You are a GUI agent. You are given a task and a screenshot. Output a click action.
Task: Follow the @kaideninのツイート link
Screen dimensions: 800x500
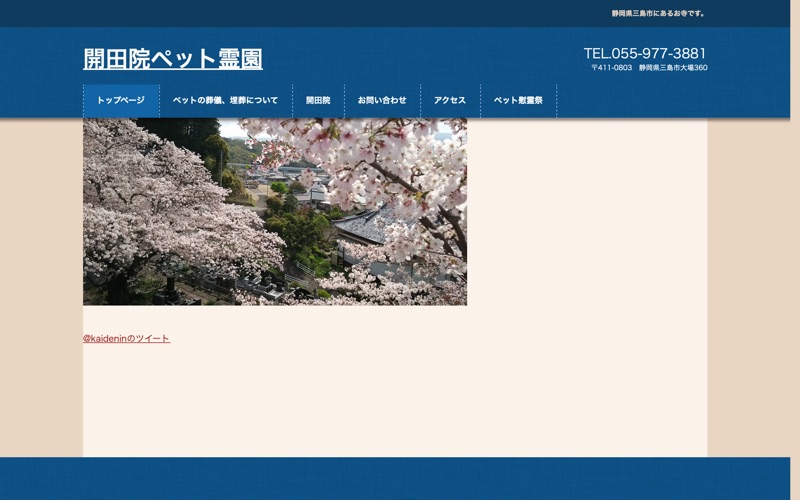[127, 338]
